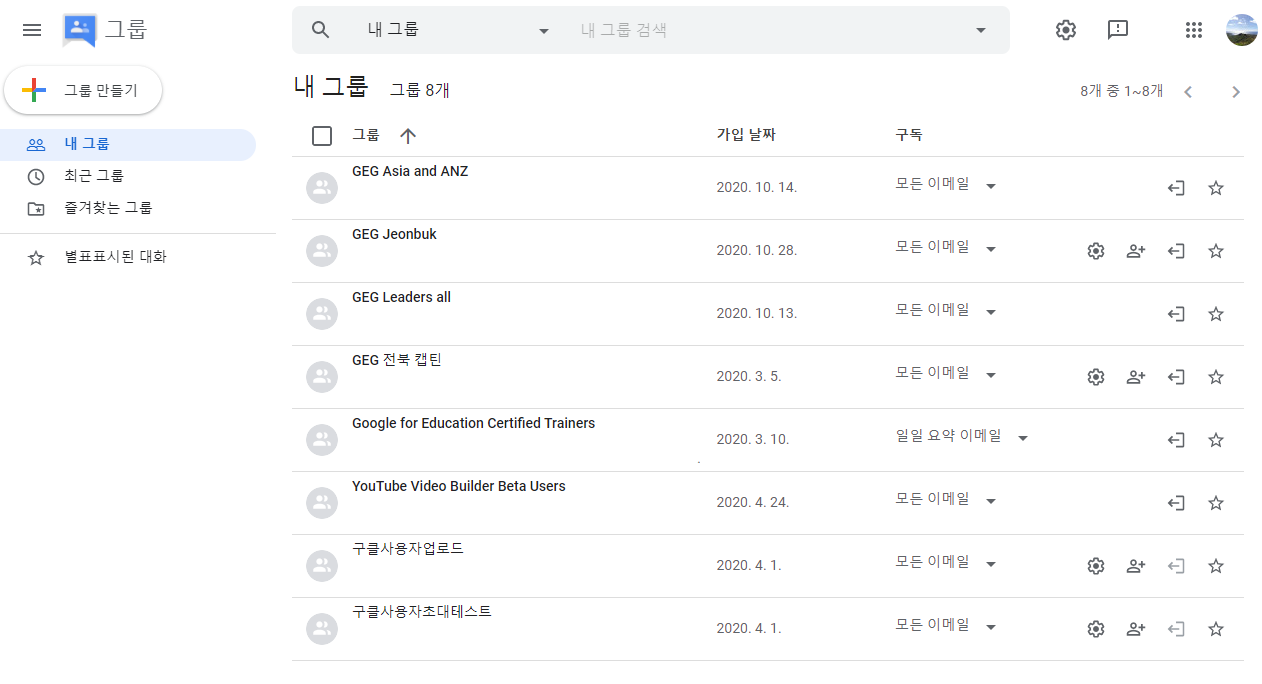Viewport: 1262px width, 684px height.
Task: Select 내 그룹 in sidebar
Action: [128, 145]
